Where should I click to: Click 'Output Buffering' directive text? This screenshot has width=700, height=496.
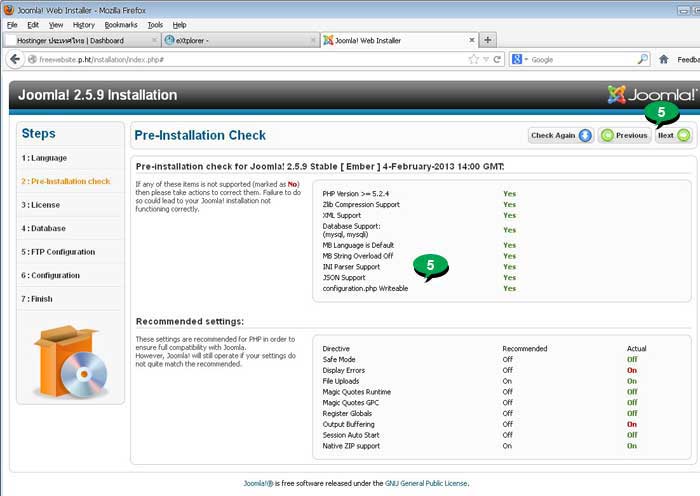[349, 424]
